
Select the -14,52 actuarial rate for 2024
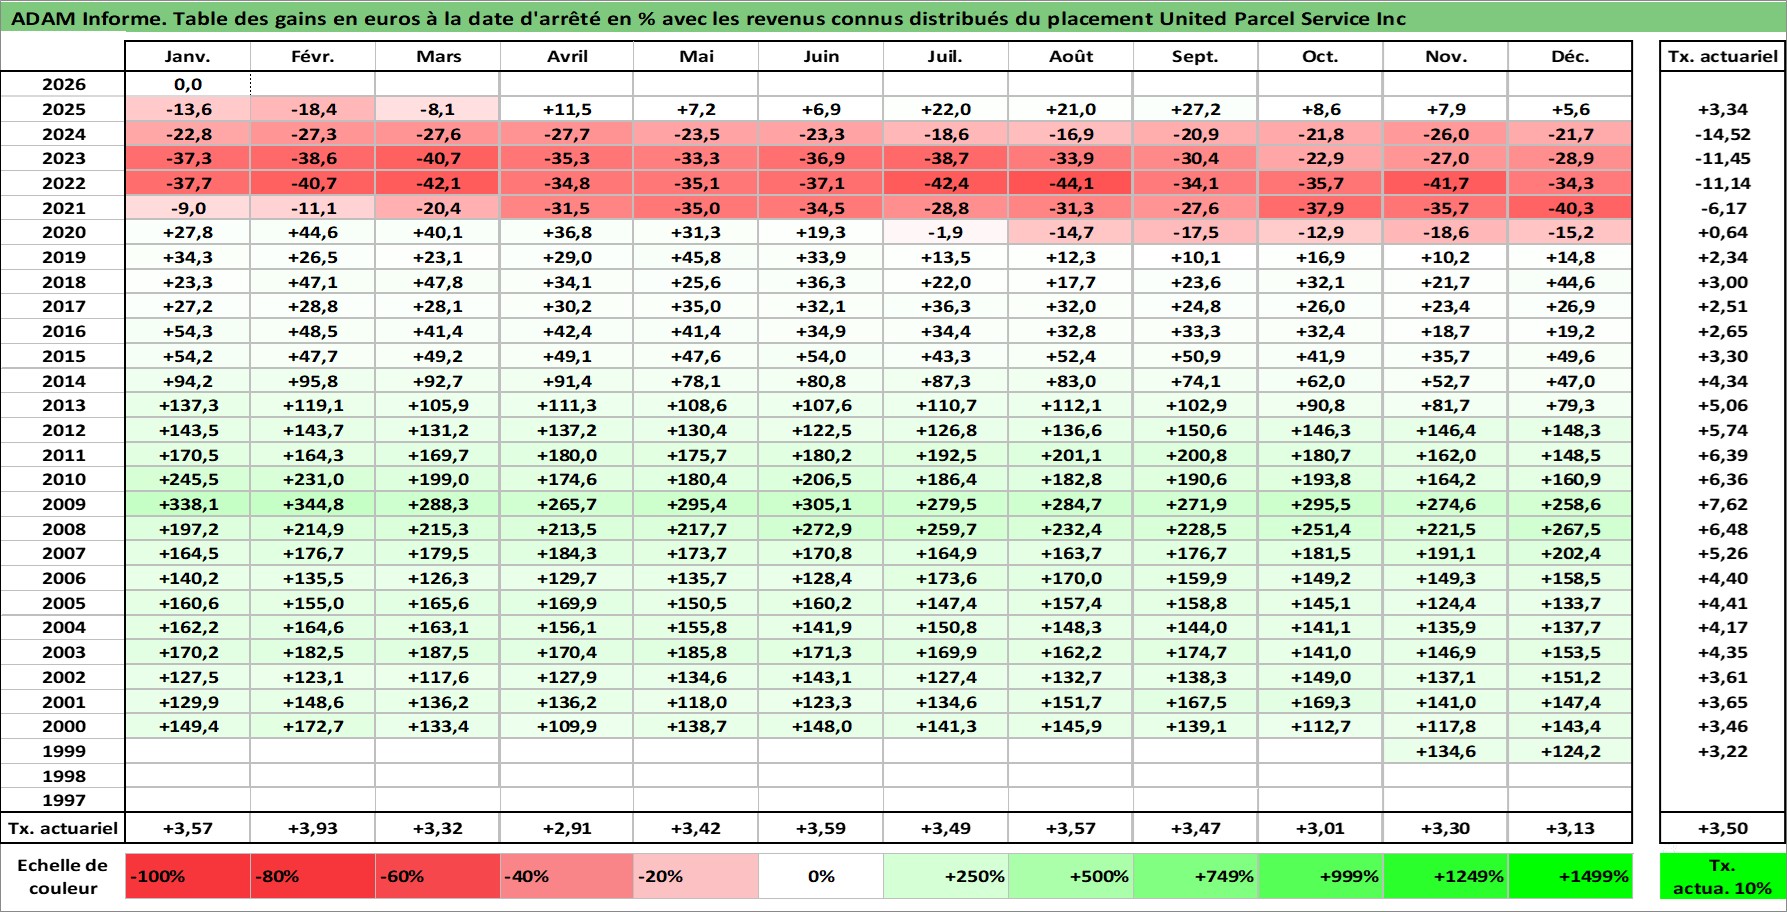point(1722,134)
